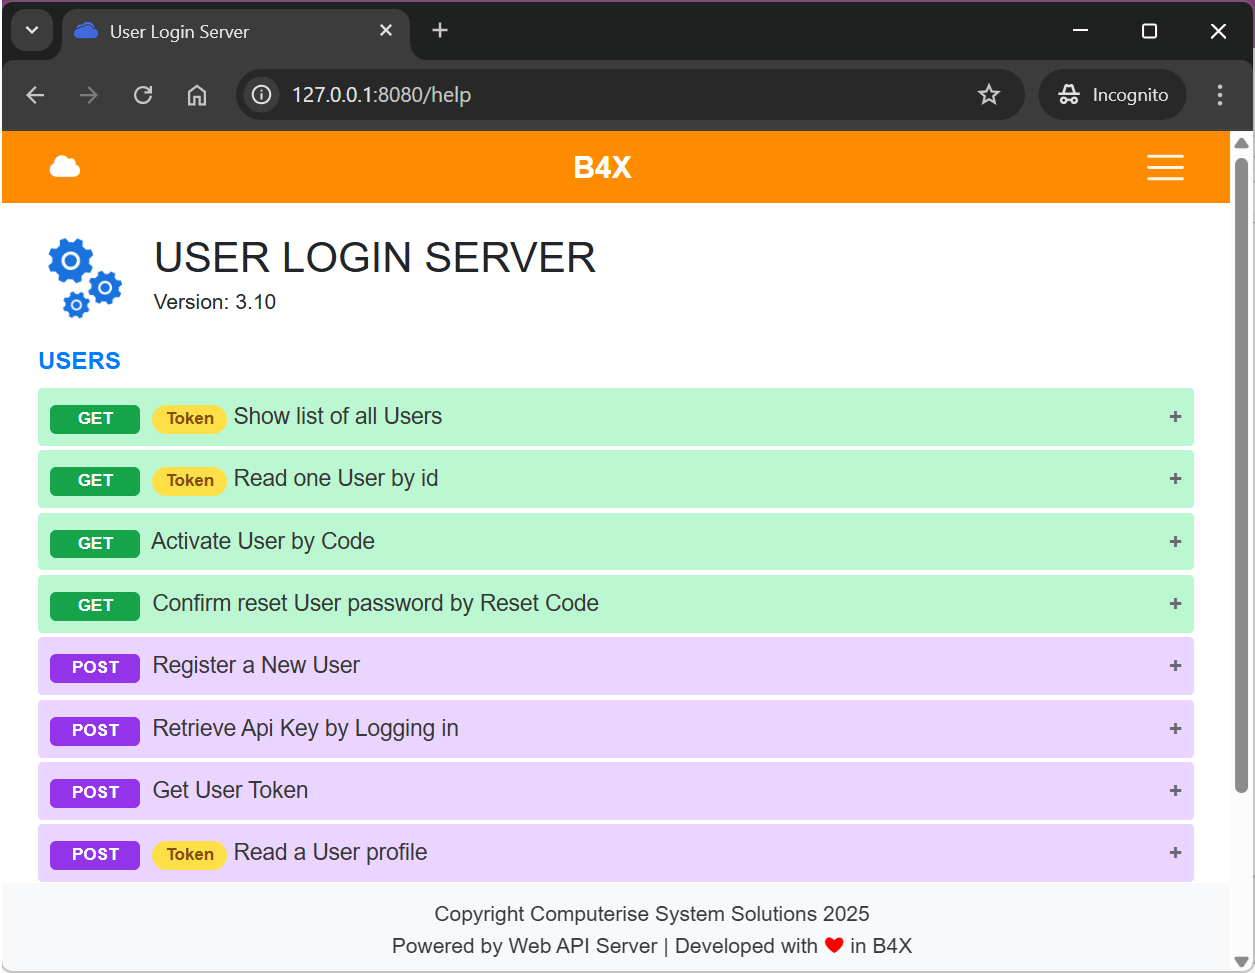Screen dimensions: 1255x973
Task: Expand the Get User Token row
Action: tap(1175, 790)
